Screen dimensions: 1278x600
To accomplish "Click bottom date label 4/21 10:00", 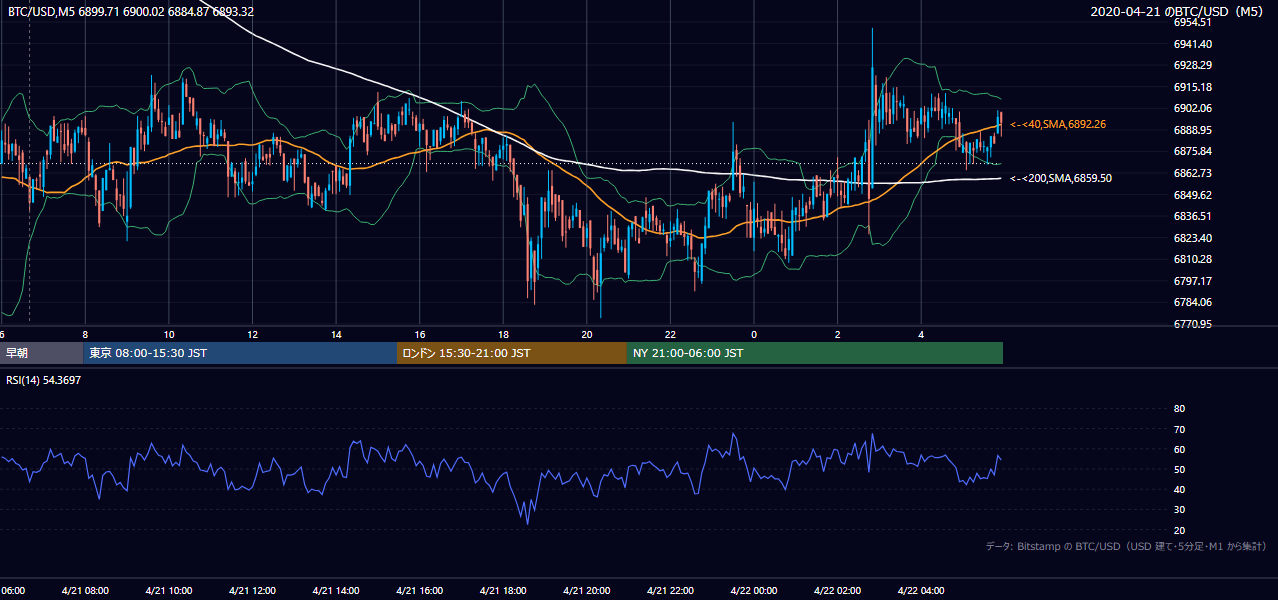I will [x=168, y=590].
